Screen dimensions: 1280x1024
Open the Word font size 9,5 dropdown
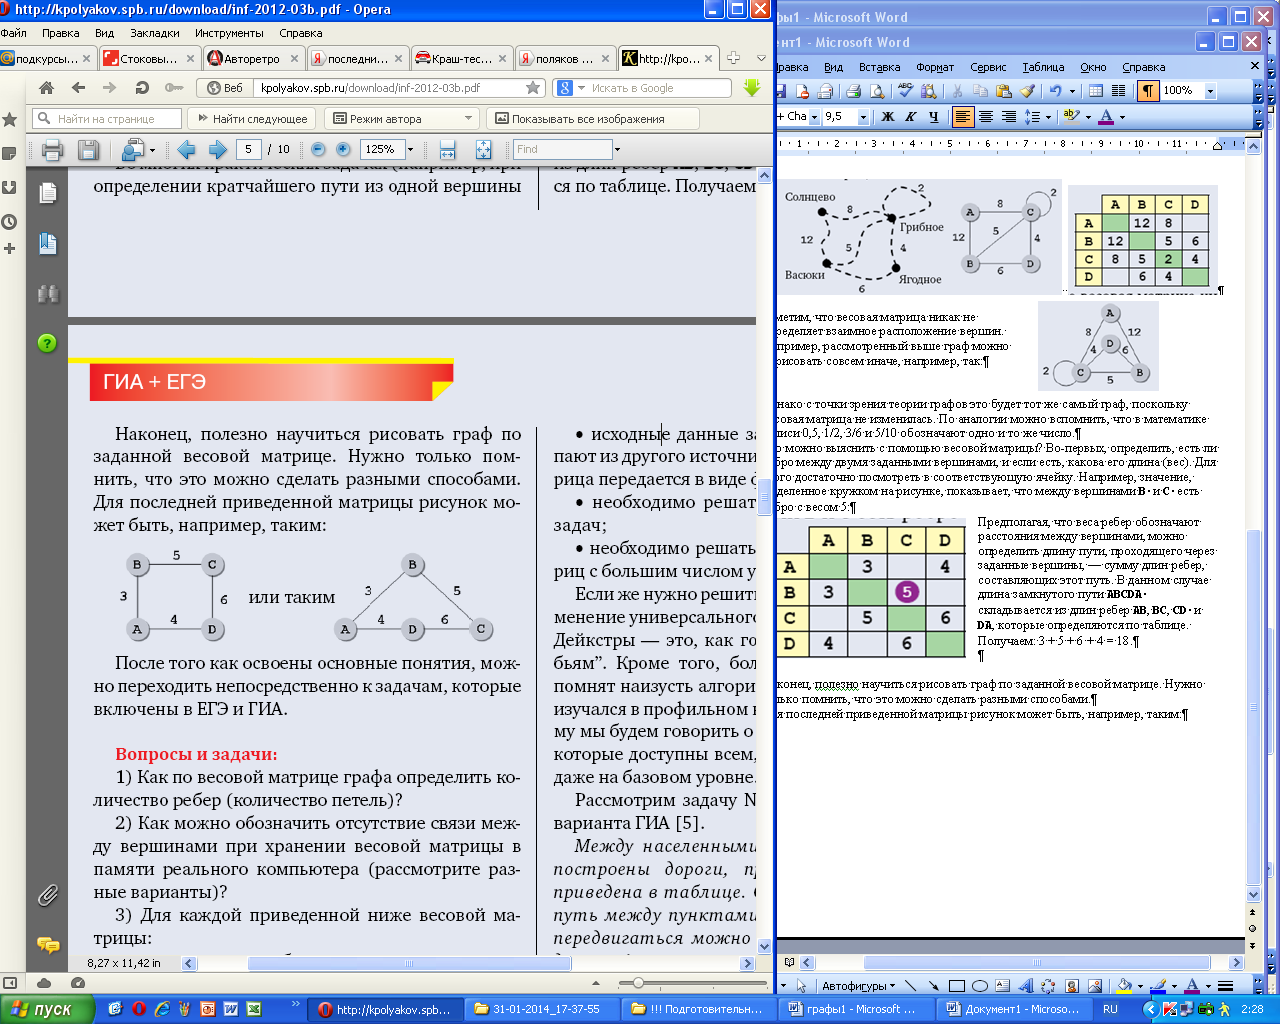[x=863, y=117]
